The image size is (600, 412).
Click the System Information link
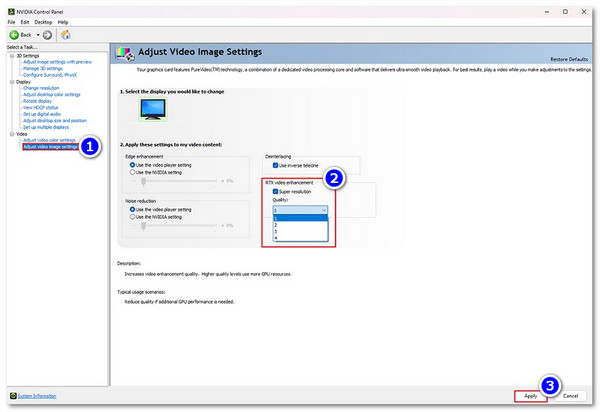point(37,396)
